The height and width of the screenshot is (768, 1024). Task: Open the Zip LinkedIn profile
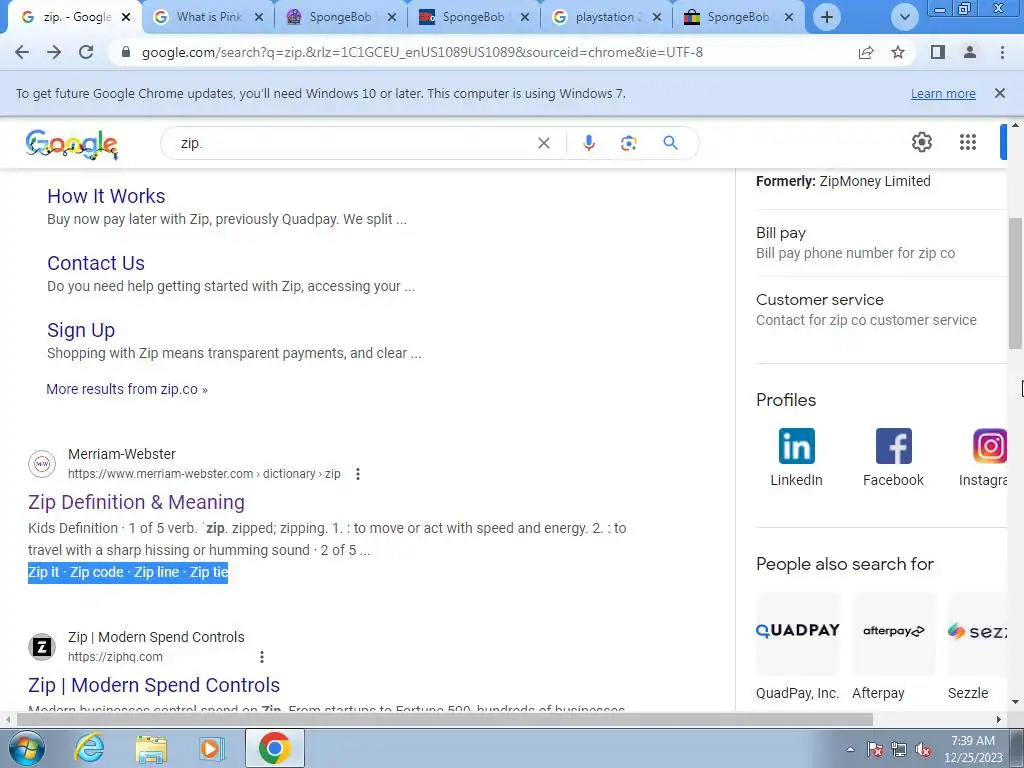[796, 458]
